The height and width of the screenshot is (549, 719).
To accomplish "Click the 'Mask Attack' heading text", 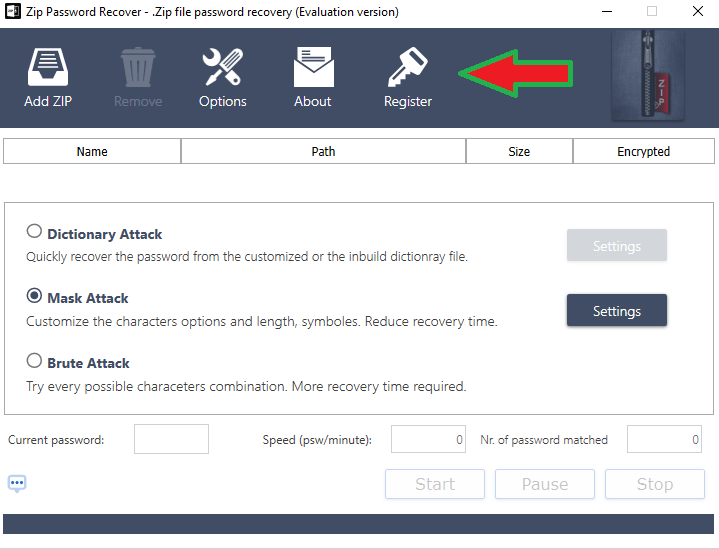I will point(88,298).
